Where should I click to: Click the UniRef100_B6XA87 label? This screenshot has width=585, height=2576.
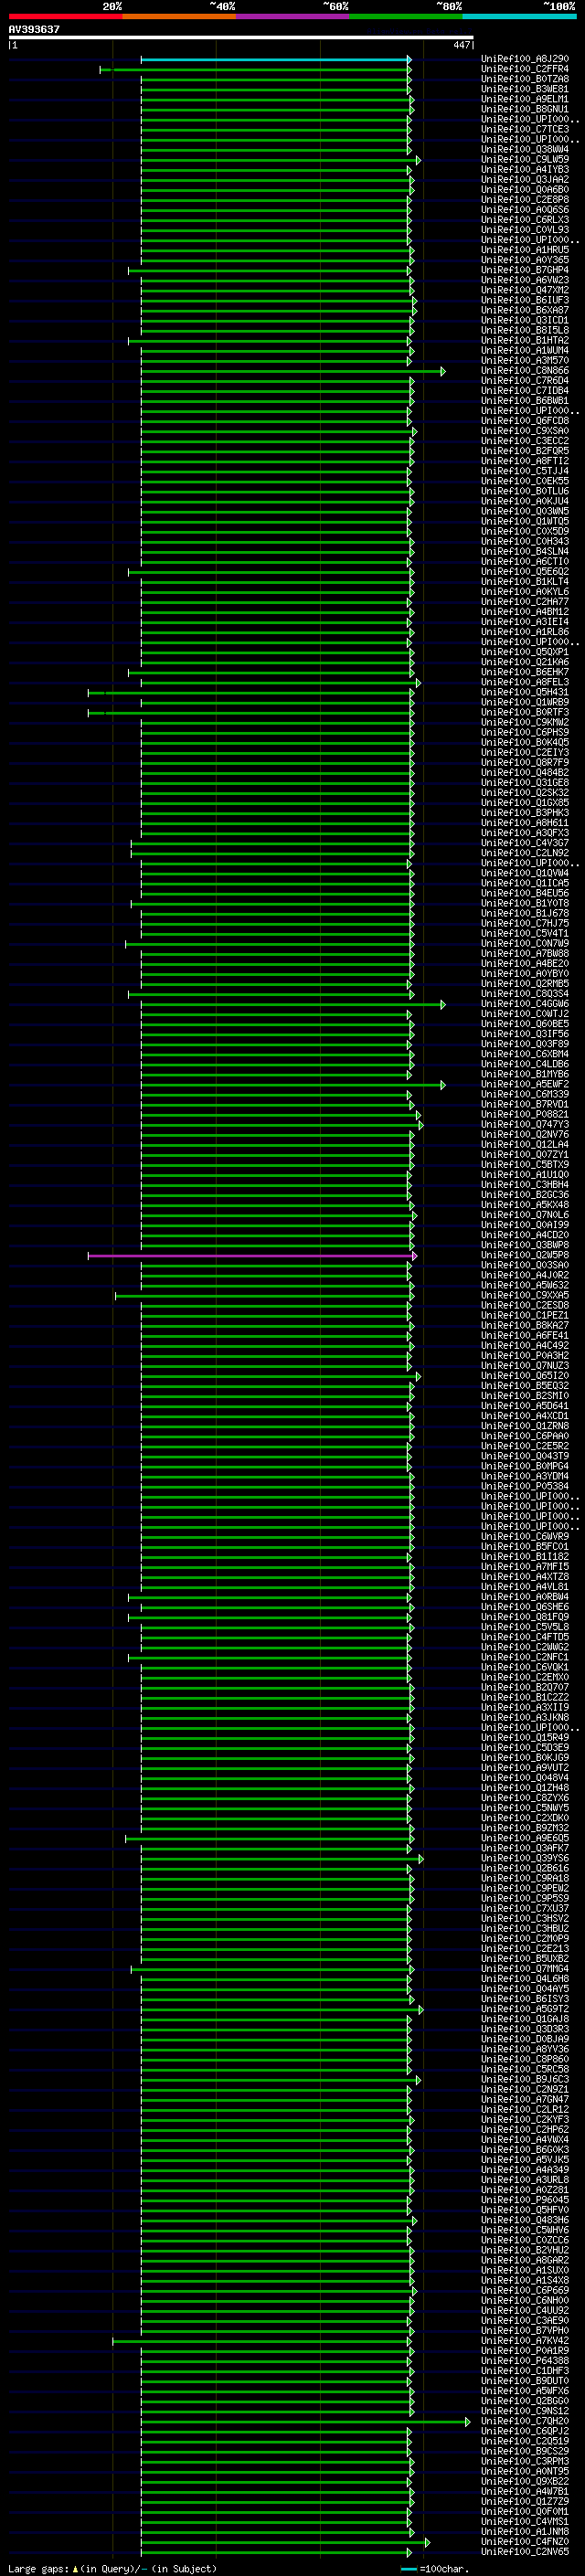pos(525,310)
